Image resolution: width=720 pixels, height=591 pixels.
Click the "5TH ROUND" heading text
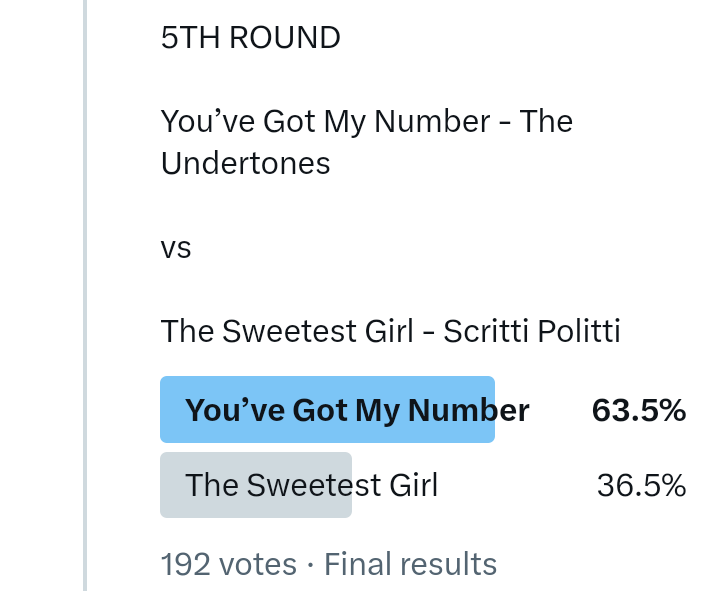pos(250,38)
